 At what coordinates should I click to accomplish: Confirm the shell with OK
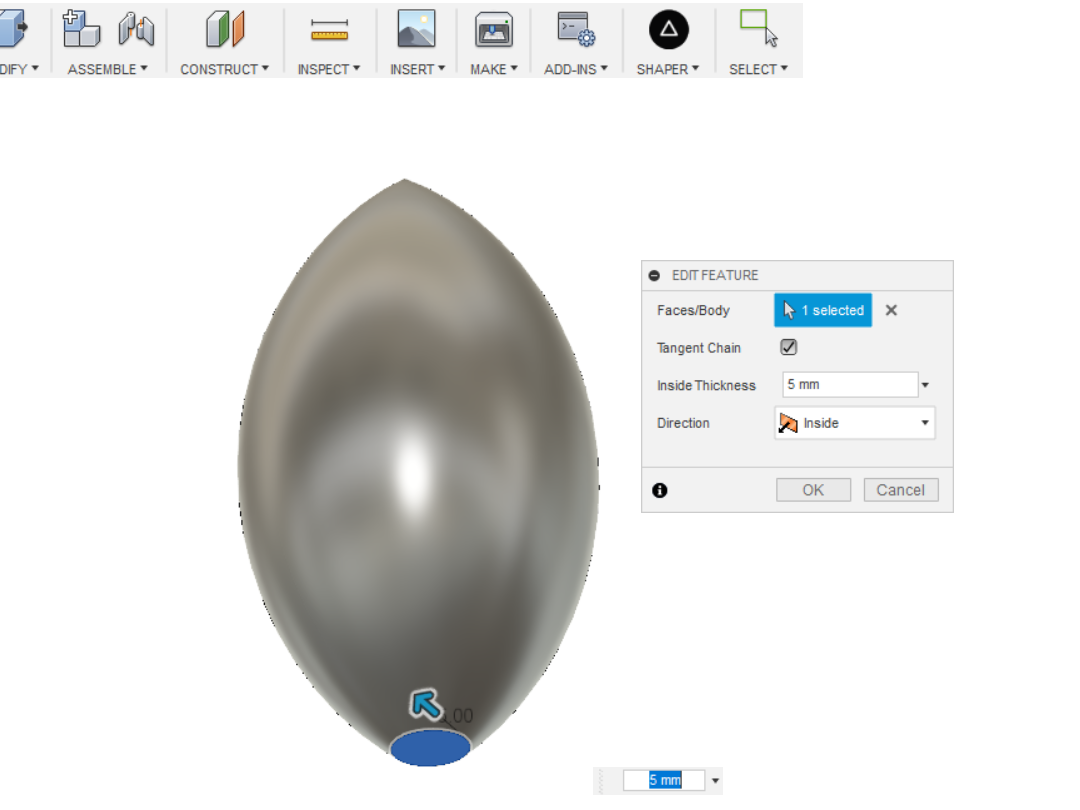[813, 489]
